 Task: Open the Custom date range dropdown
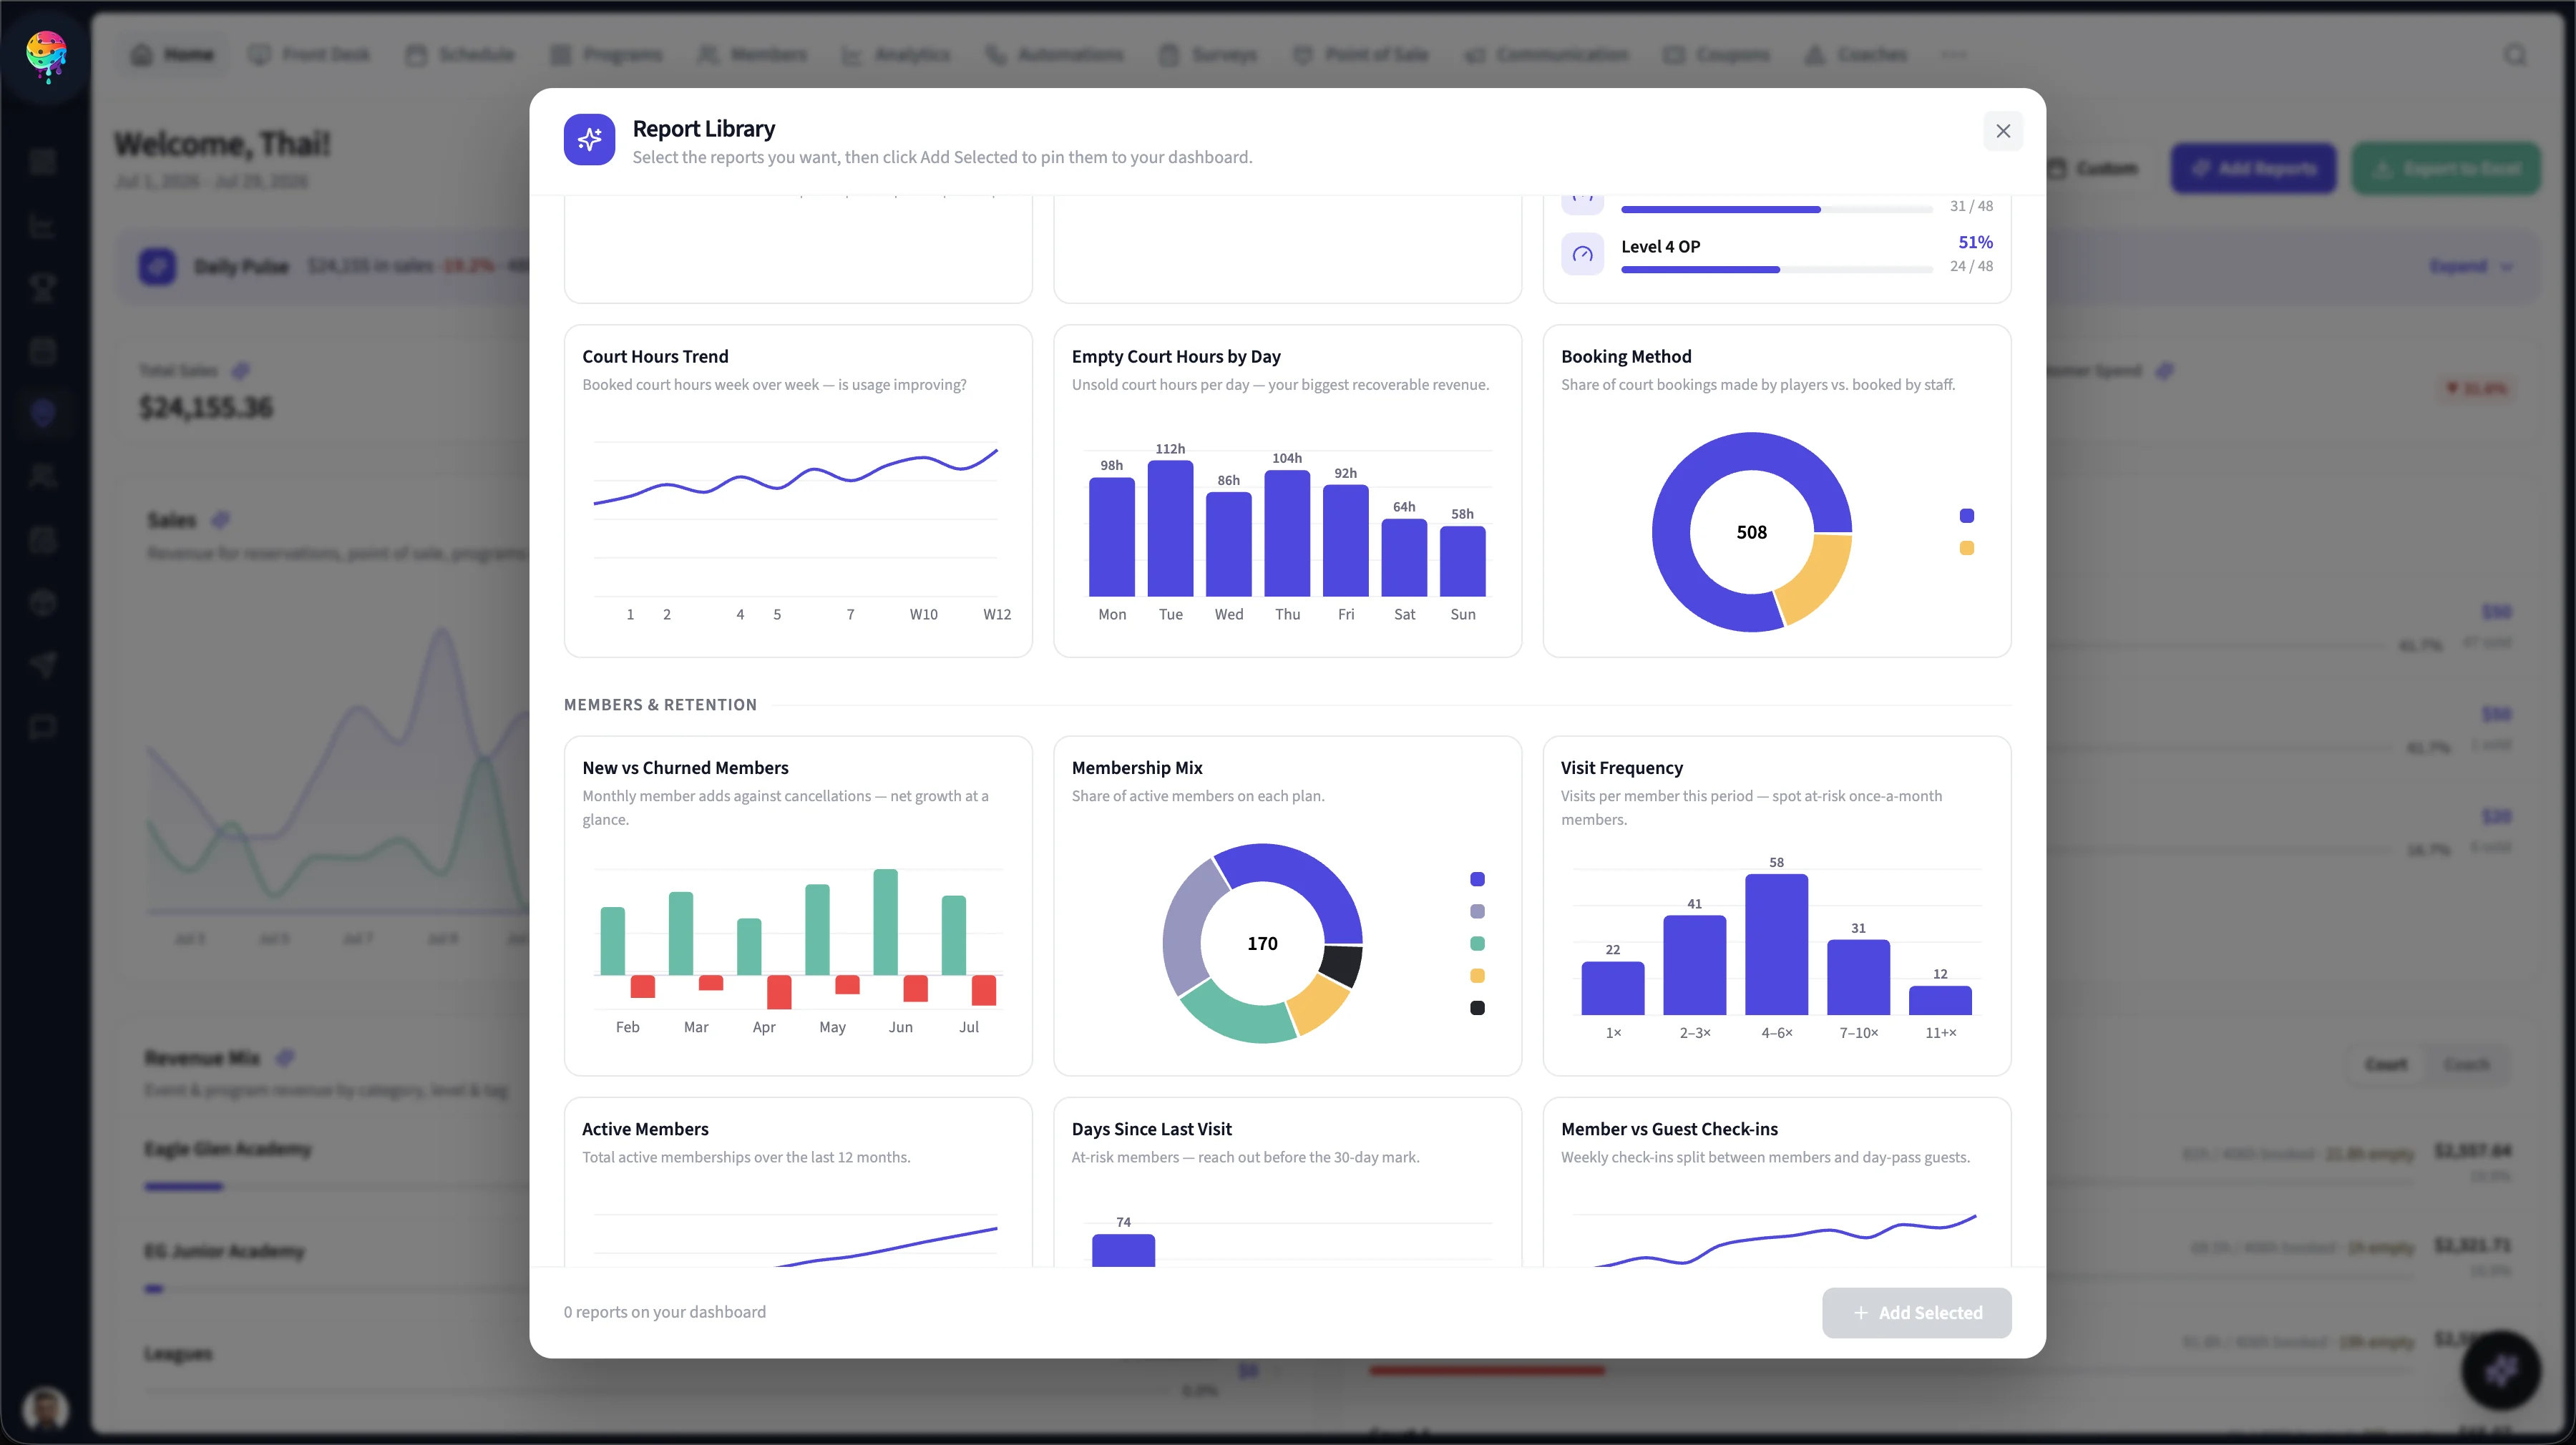[x=2092, y=168]
